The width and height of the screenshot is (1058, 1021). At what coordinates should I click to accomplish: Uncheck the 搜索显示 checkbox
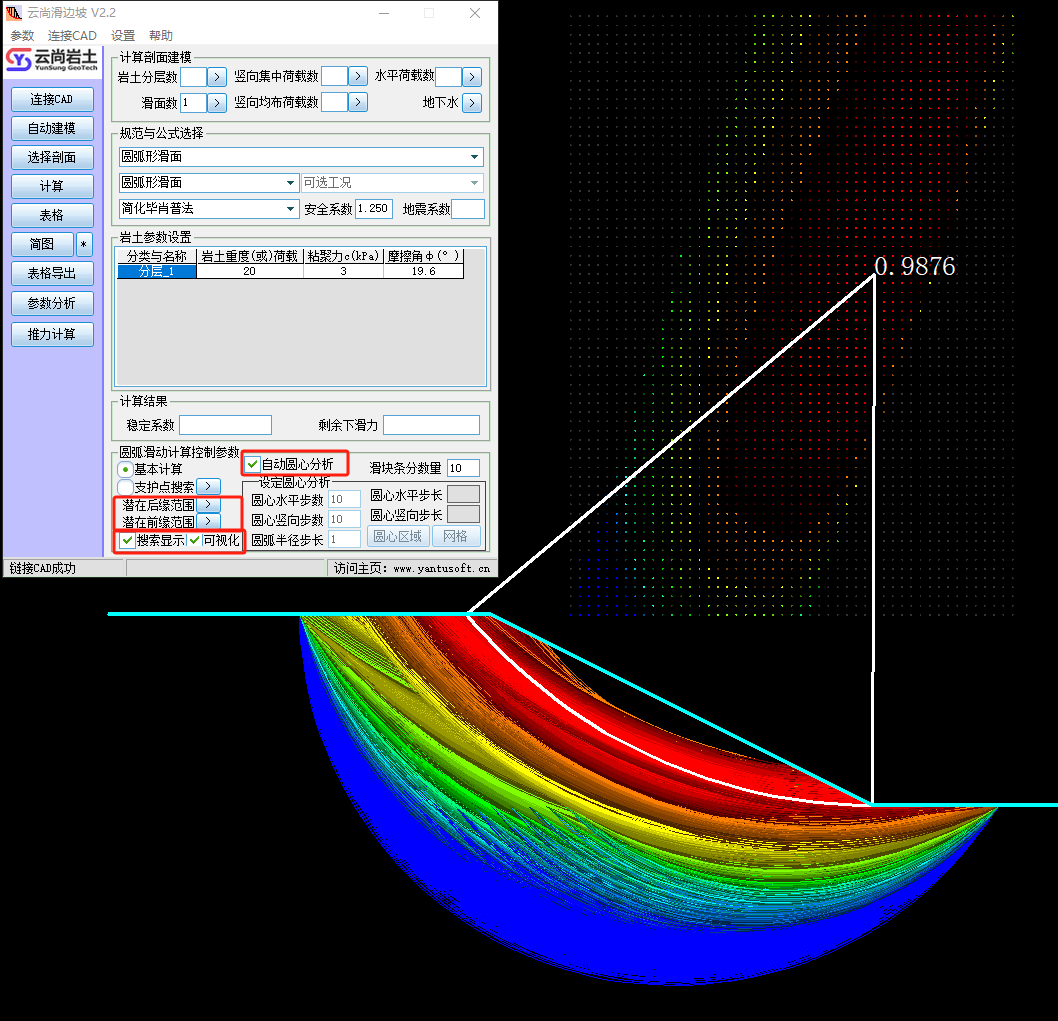pos(128,540)
